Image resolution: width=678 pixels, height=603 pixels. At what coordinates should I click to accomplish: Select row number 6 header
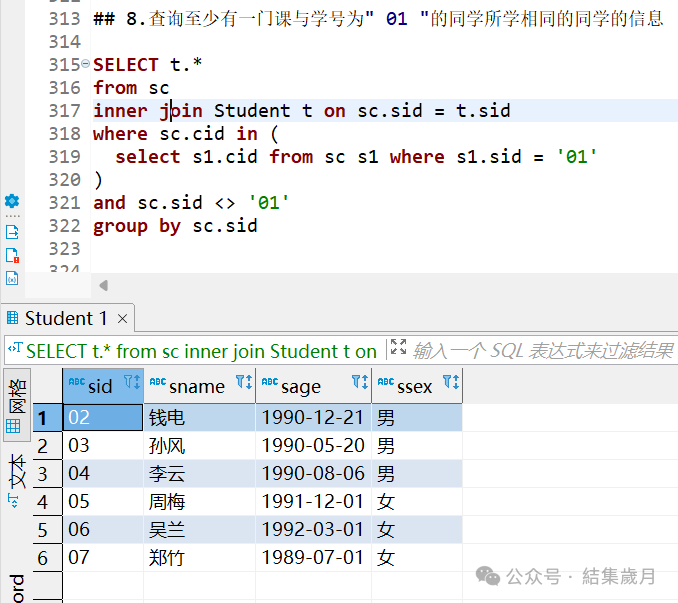[48, 558]
